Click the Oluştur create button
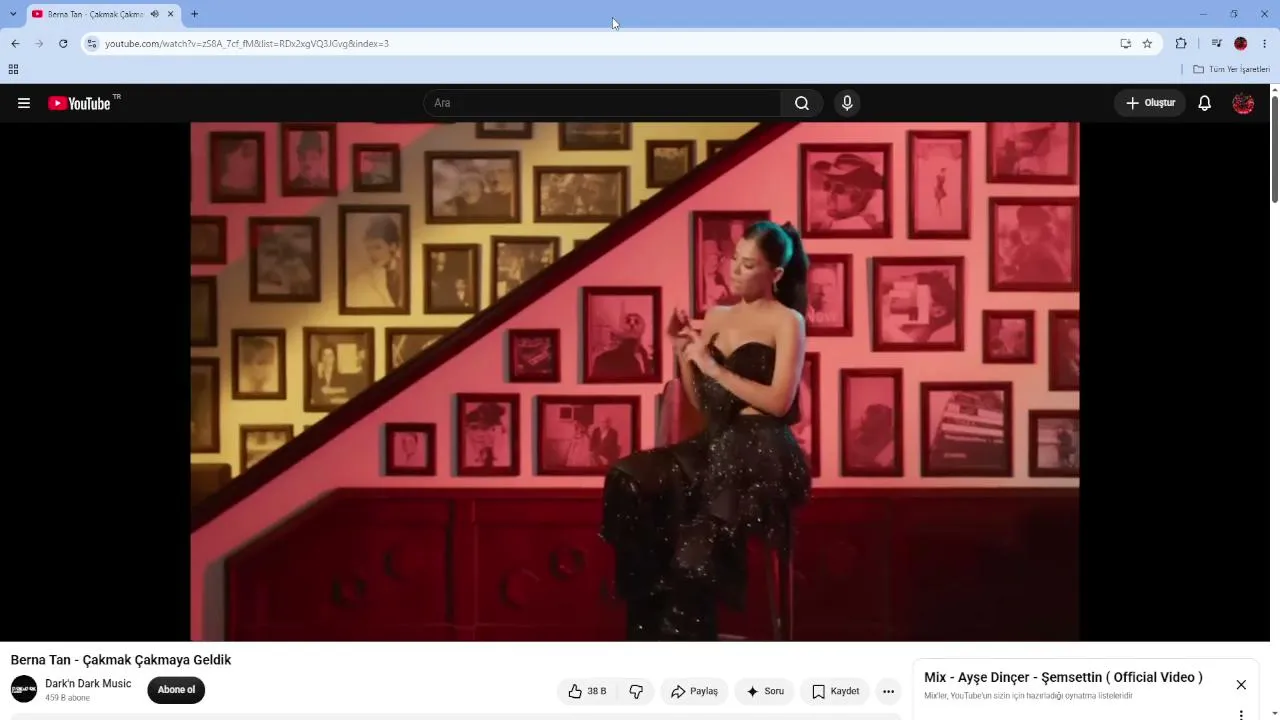The width and height of the screenshot is (1280, 720). 1150,103
